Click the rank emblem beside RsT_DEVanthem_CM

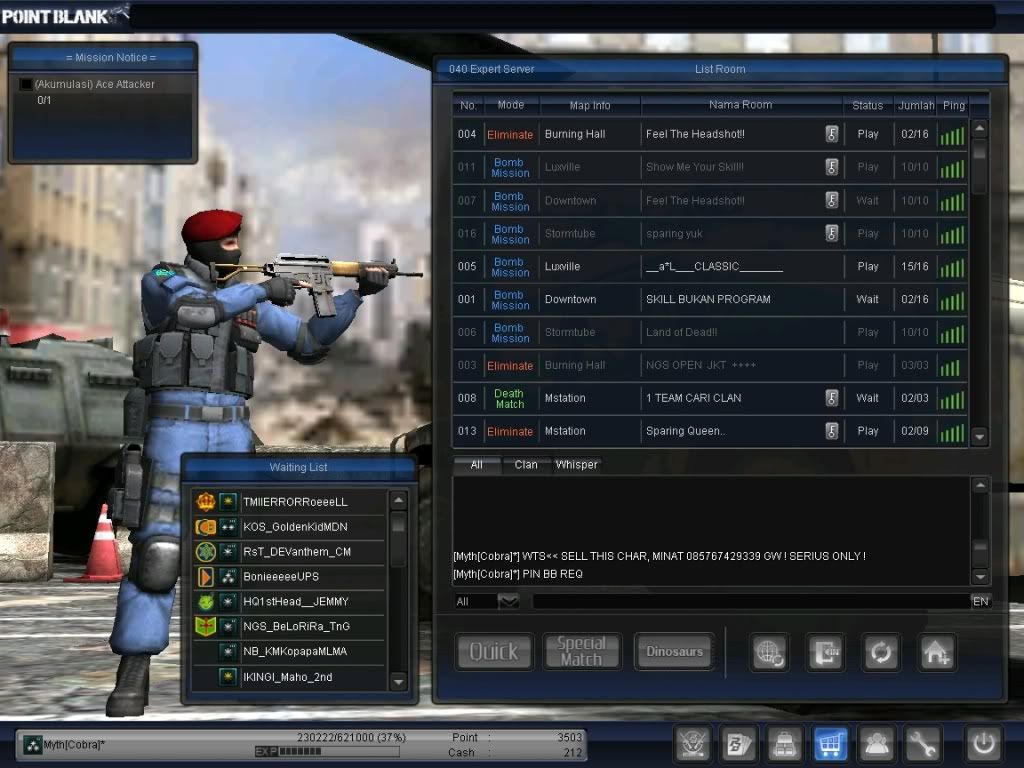click(x=206, y=552)
